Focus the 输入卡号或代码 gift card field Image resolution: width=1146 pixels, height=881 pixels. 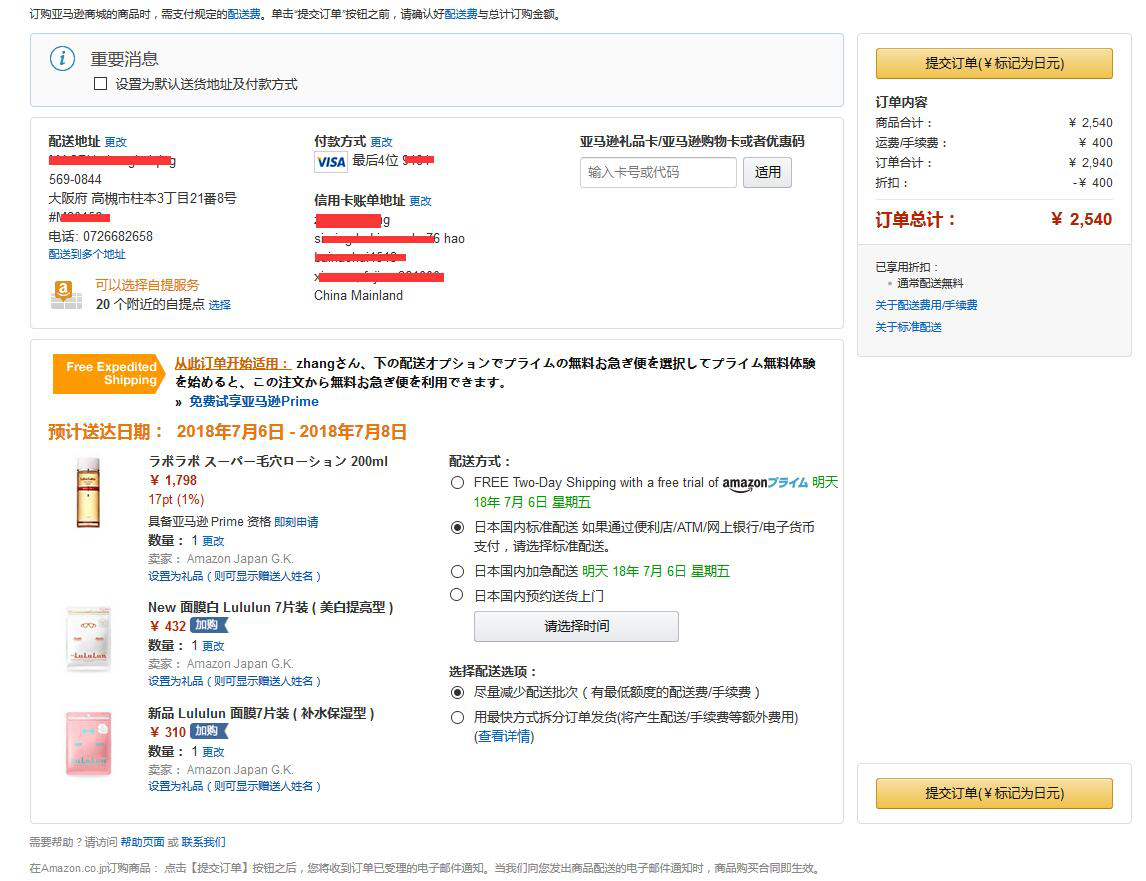pyautogui.click(x=658, y=173)
